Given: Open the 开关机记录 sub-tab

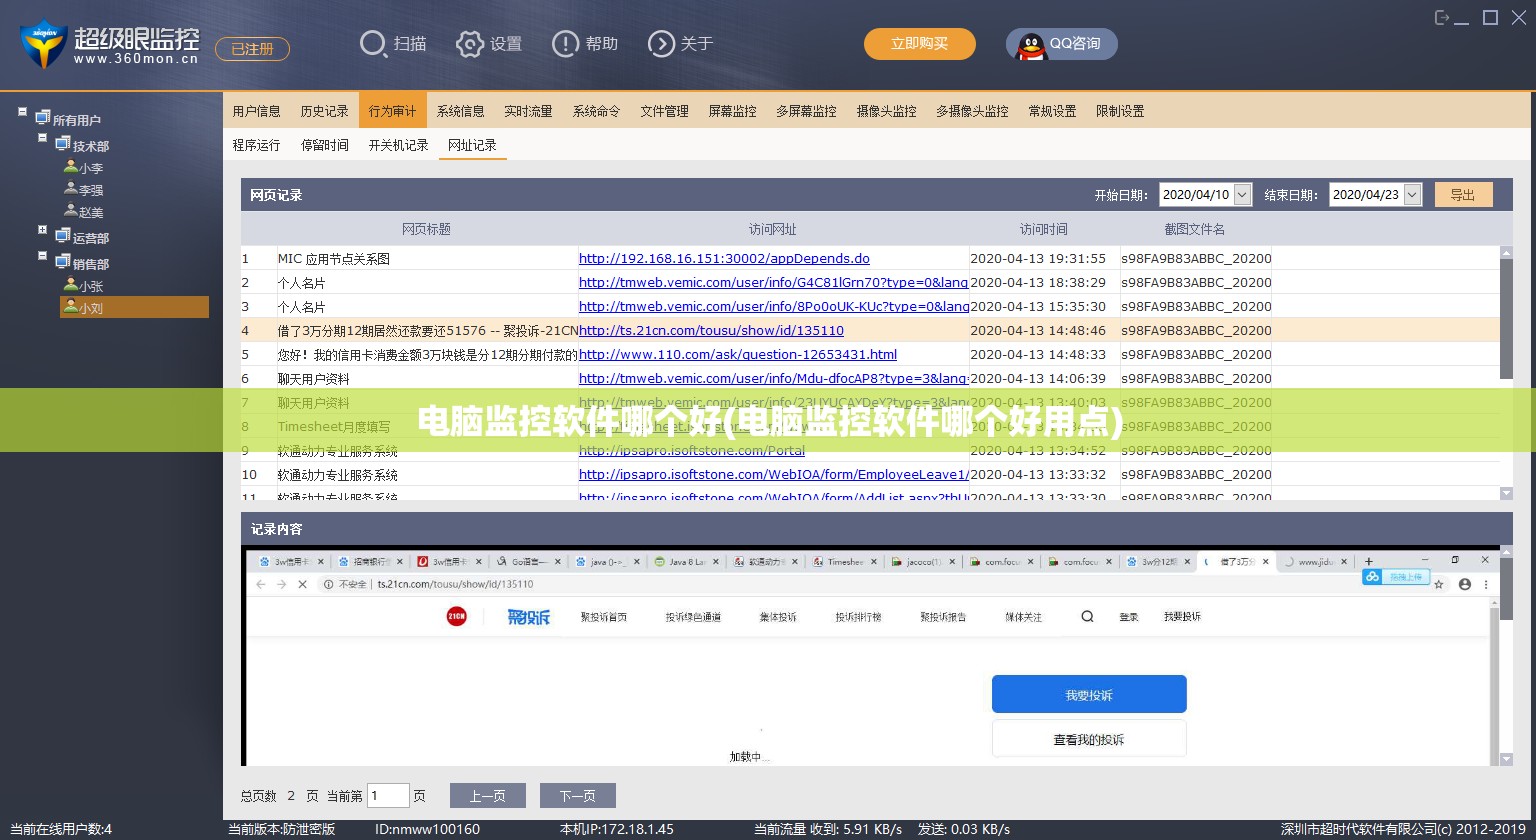Looking at the screenshot, I should click(399, 145).
